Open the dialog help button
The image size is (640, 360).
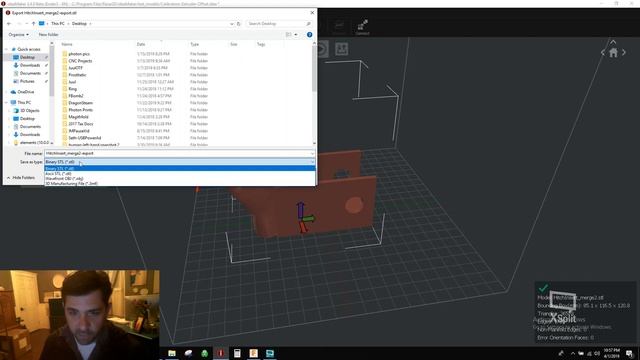click(309, 35)
